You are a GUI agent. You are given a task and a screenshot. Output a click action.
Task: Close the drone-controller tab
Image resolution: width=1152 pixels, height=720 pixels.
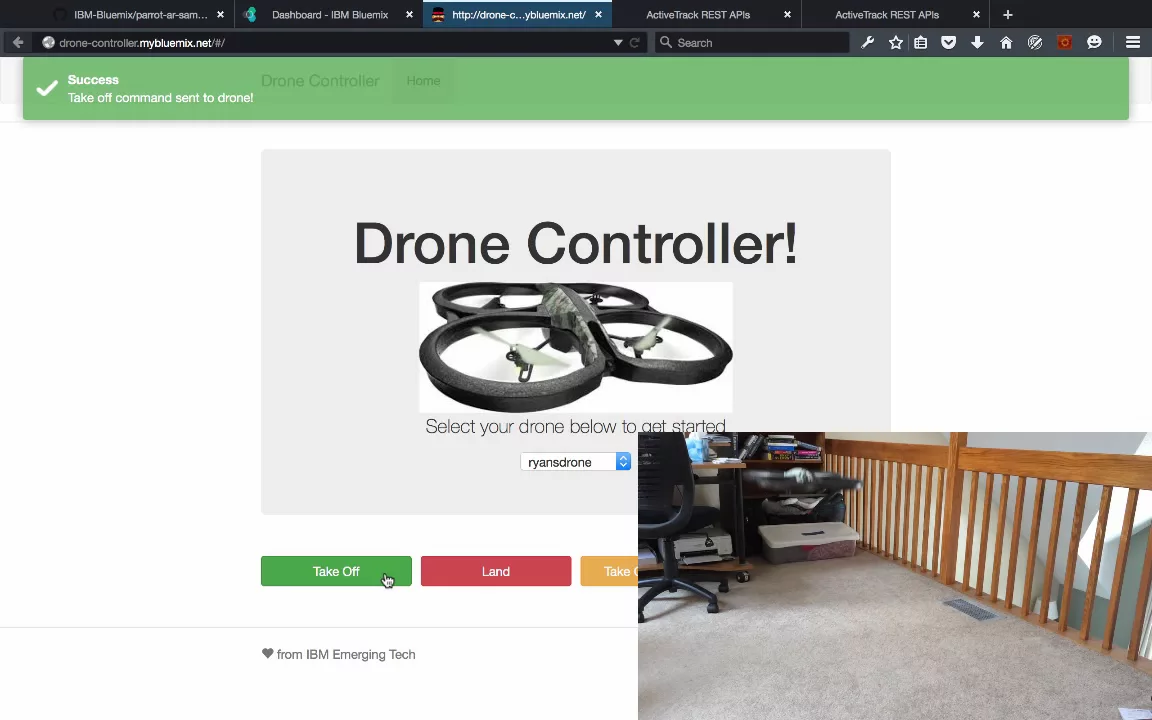(598, 15)
